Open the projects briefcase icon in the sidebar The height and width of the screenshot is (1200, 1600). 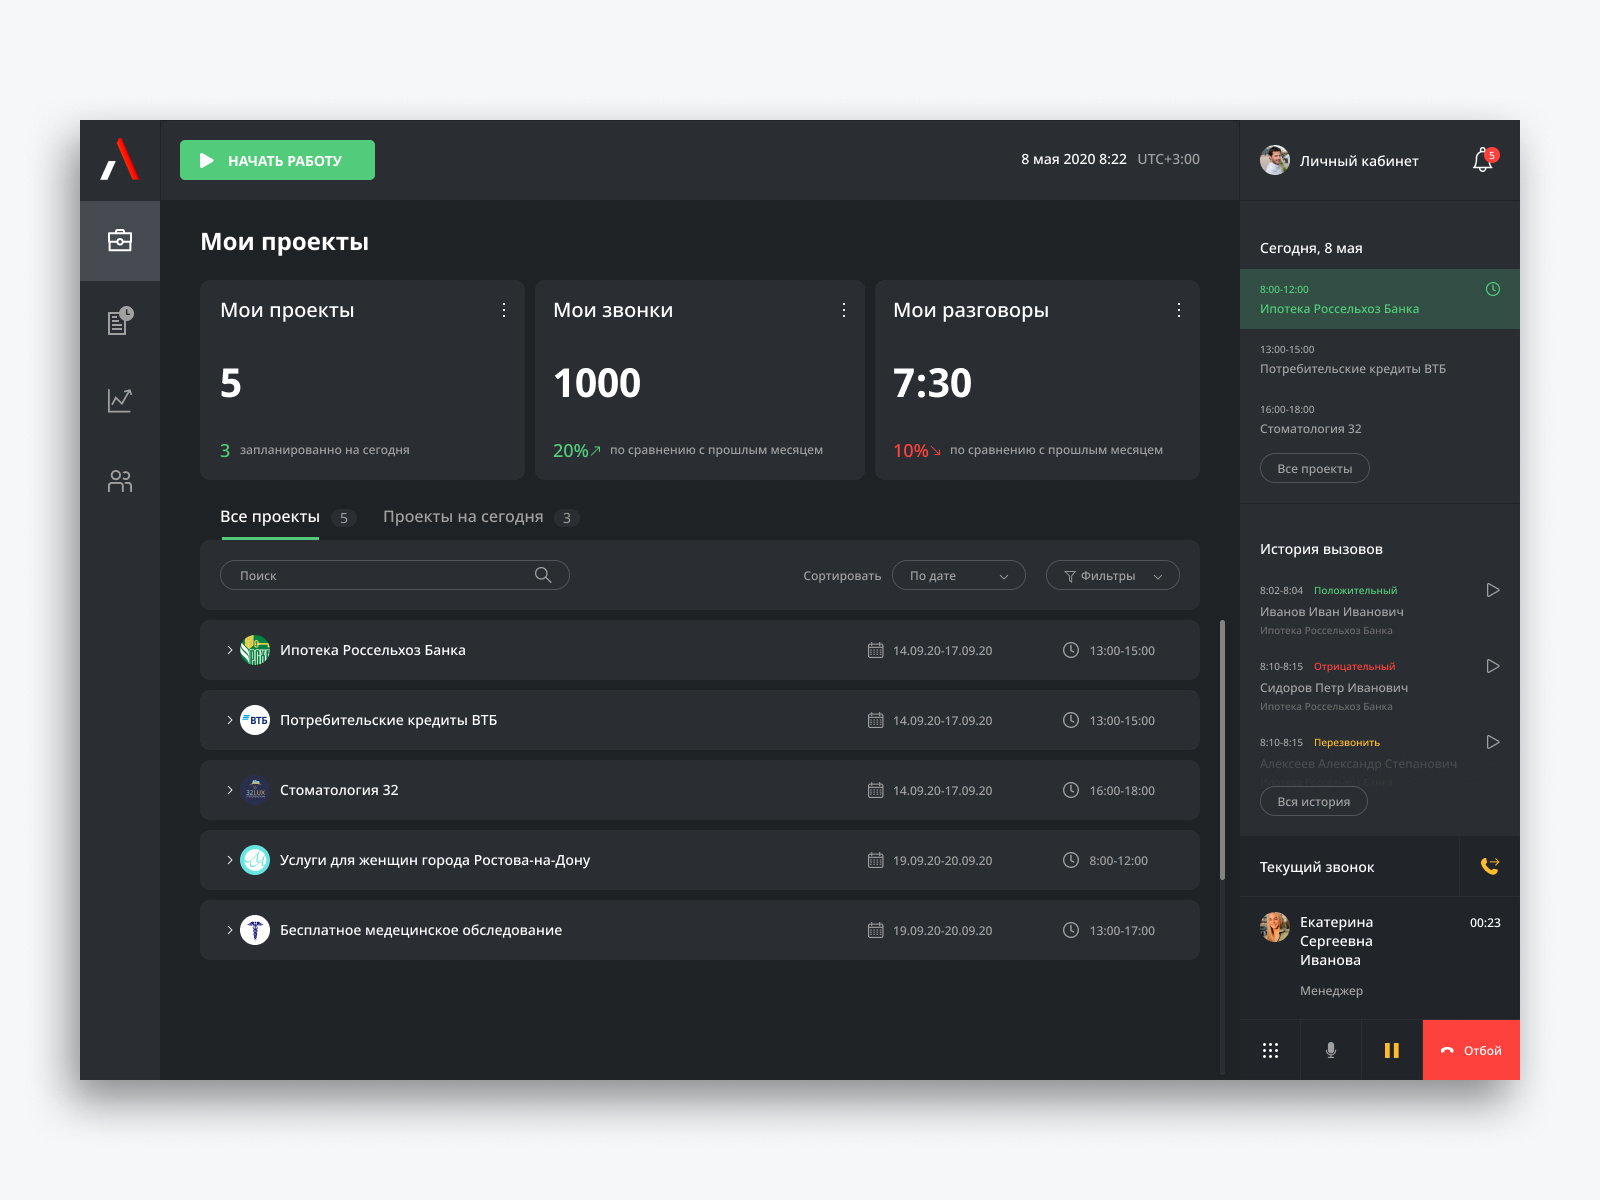pos(119,240)
